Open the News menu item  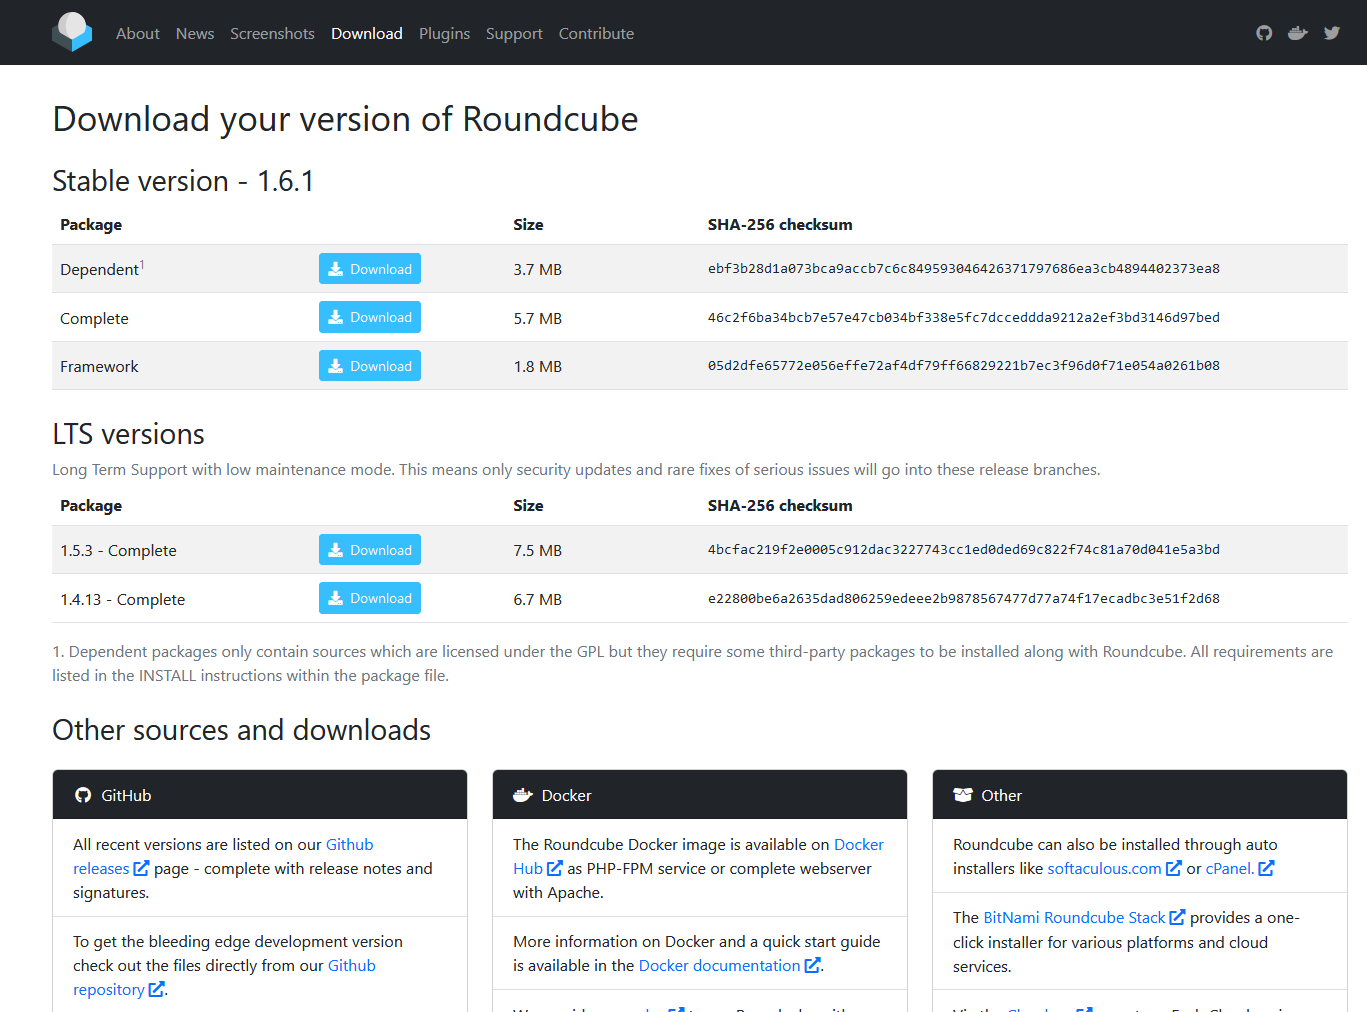[195, 33]
